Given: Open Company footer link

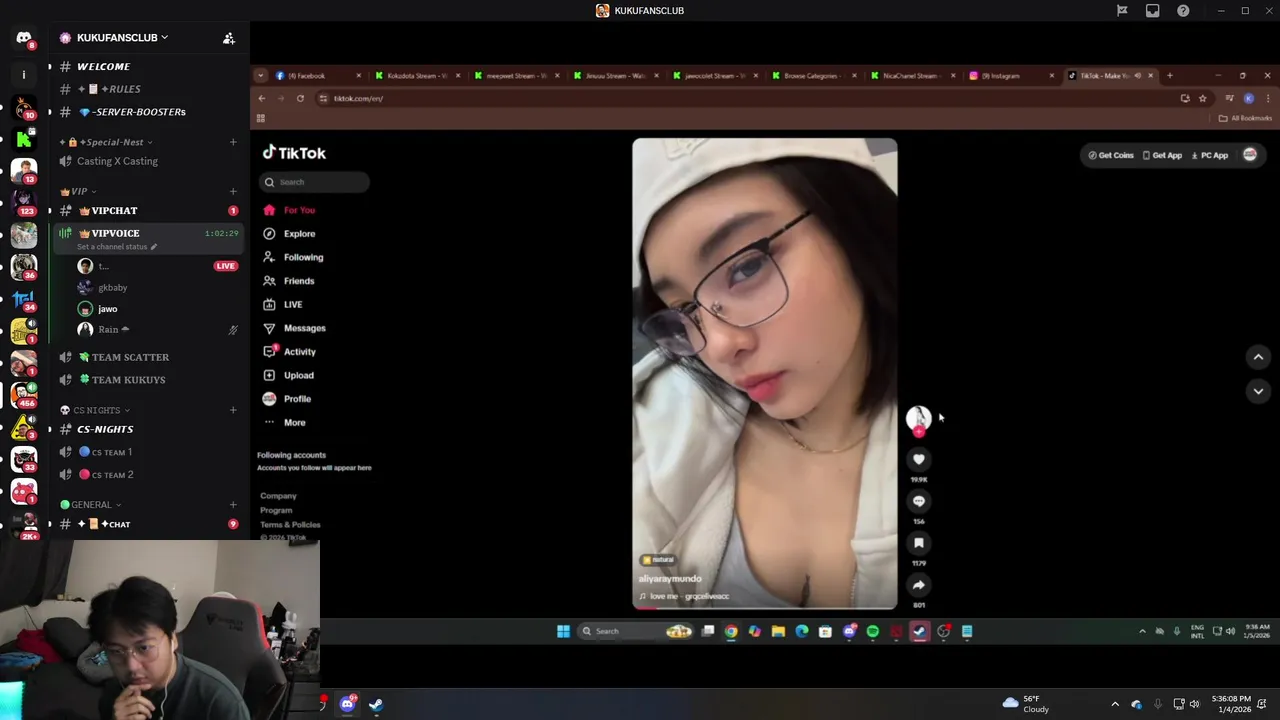Looking at the screenshot, I should [x=278, y=496].
